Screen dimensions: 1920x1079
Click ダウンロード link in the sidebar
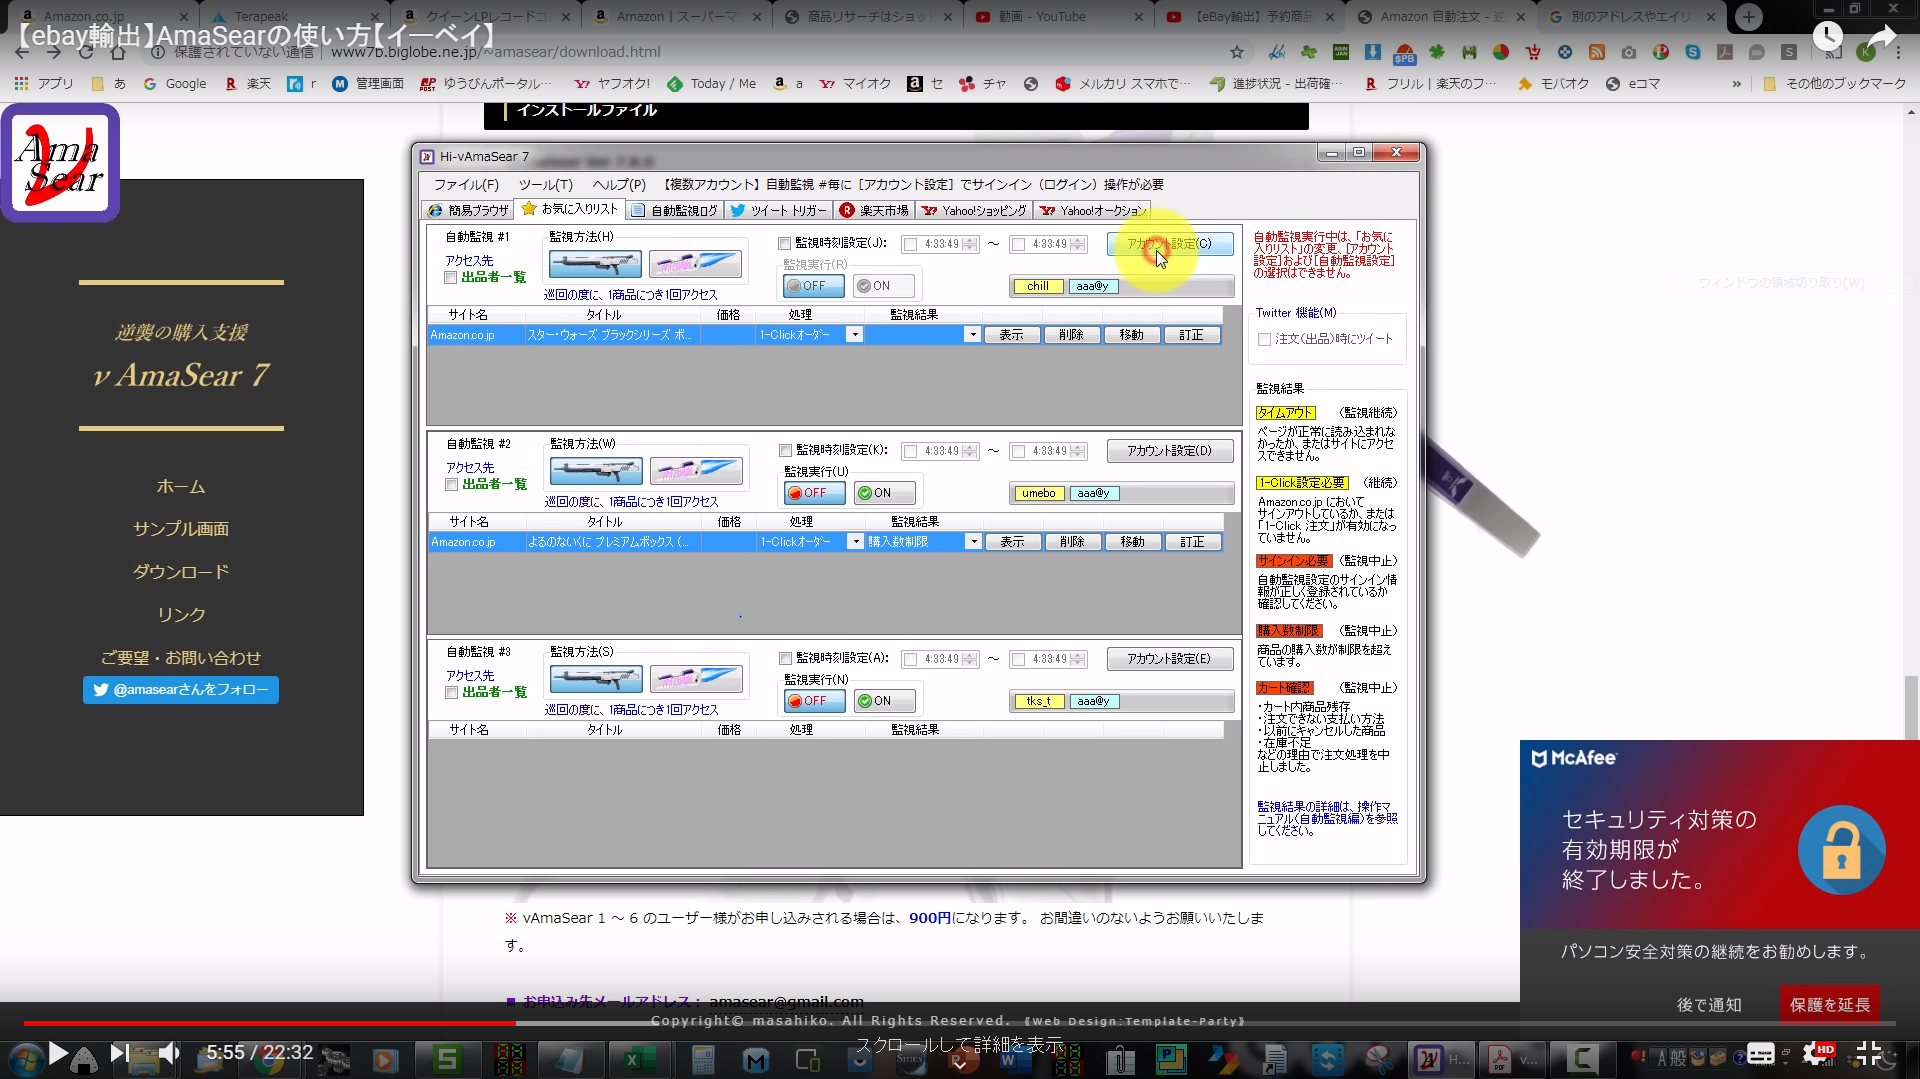click(x=181, y=572)
